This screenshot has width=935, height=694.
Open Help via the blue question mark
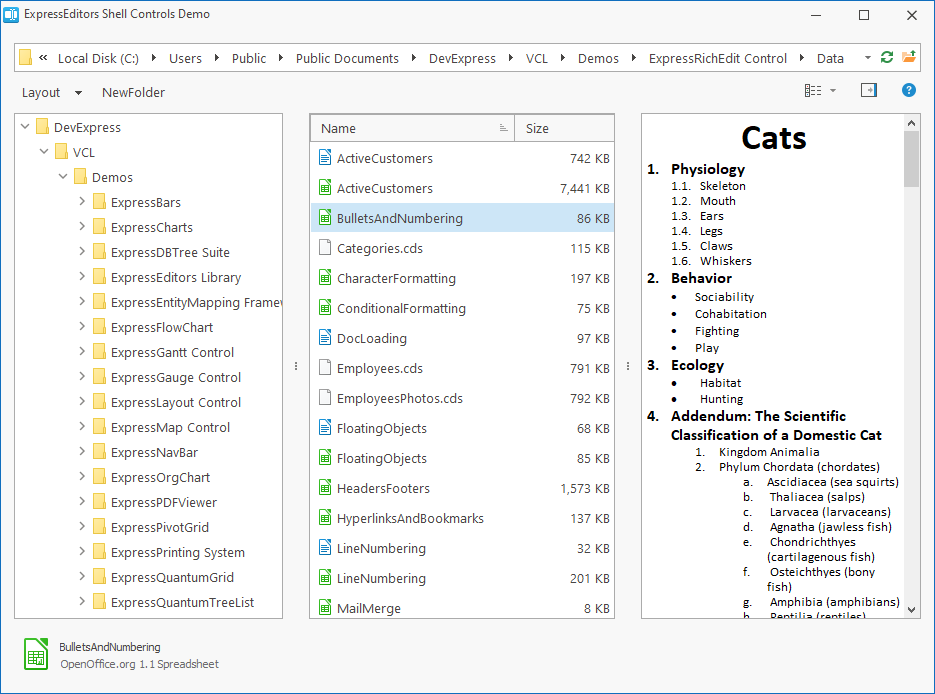click(x=908, y=90)
